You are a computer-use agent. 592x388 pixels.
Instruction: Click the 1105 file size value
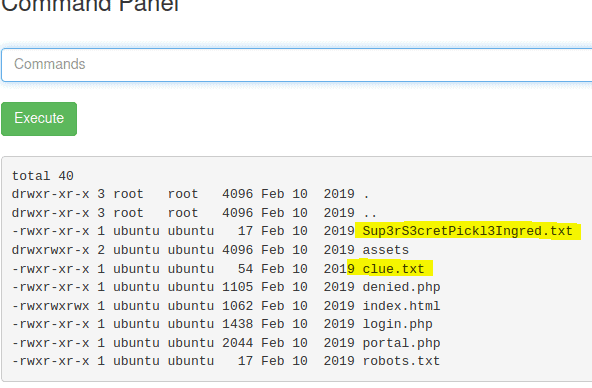coord(237,287)
